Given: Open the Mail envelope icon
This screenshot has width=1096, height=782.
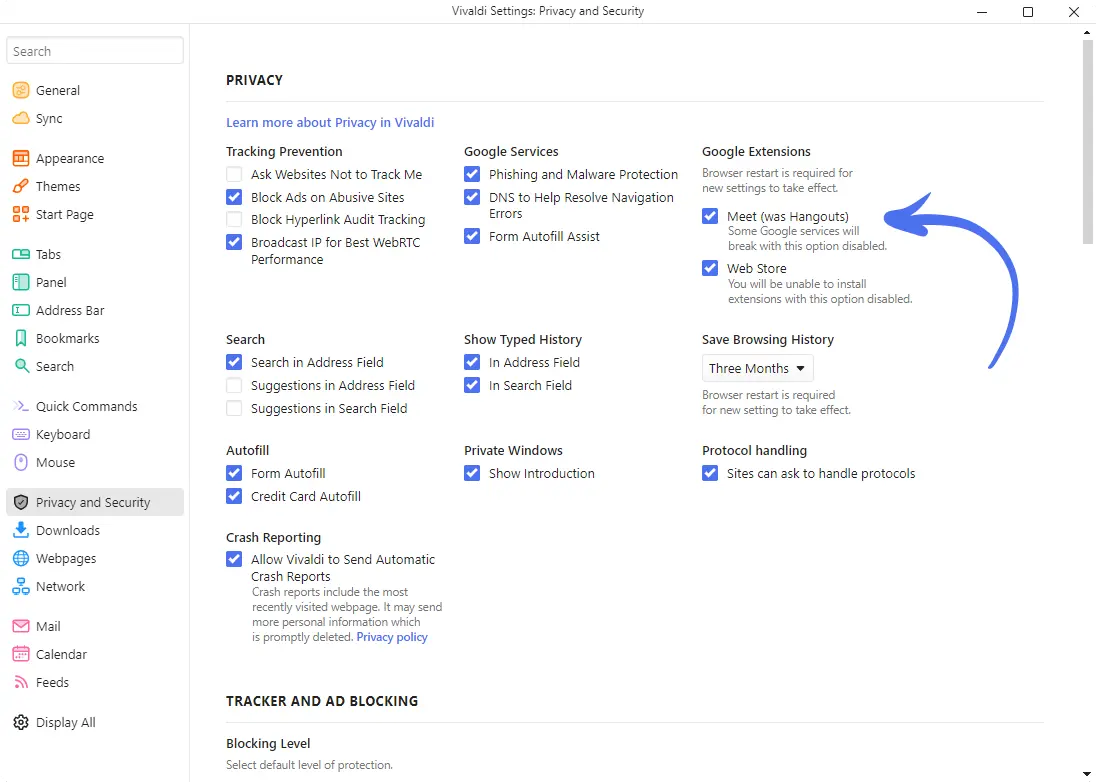Looking at the screenshot, I should [20, 626].
